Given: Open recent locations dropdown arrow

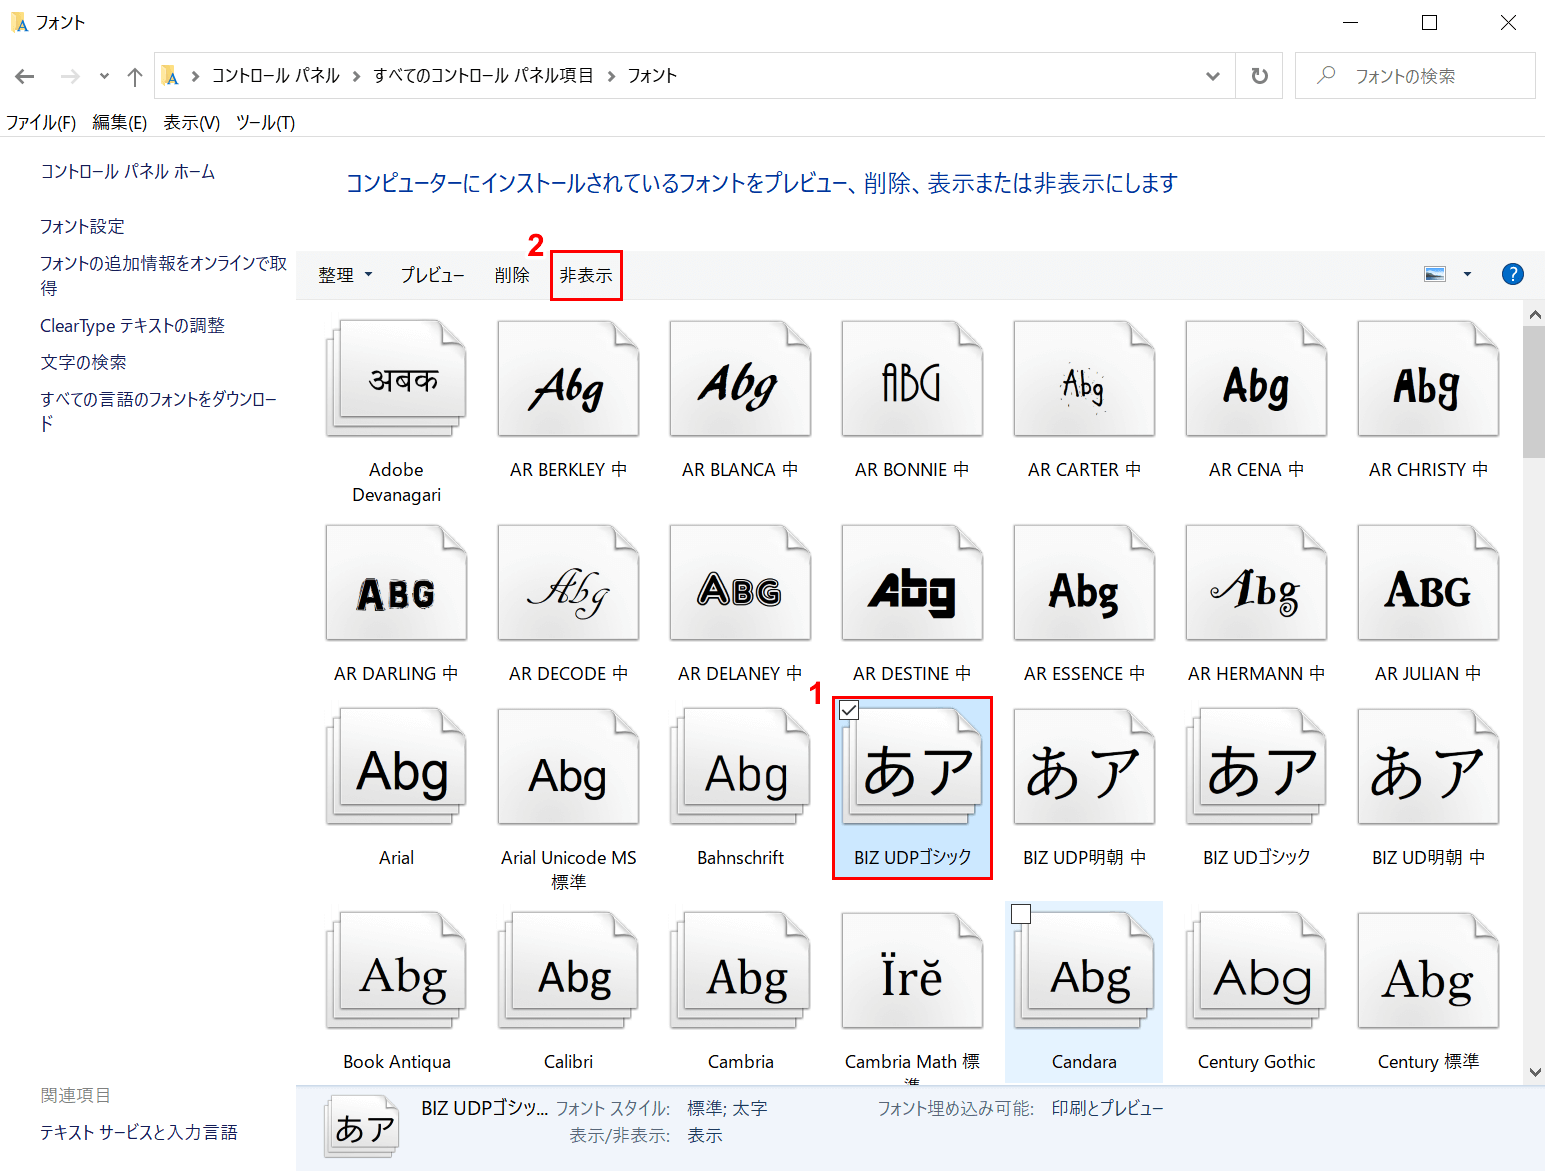Looking at the screenshot, I should tap(104, 76).
